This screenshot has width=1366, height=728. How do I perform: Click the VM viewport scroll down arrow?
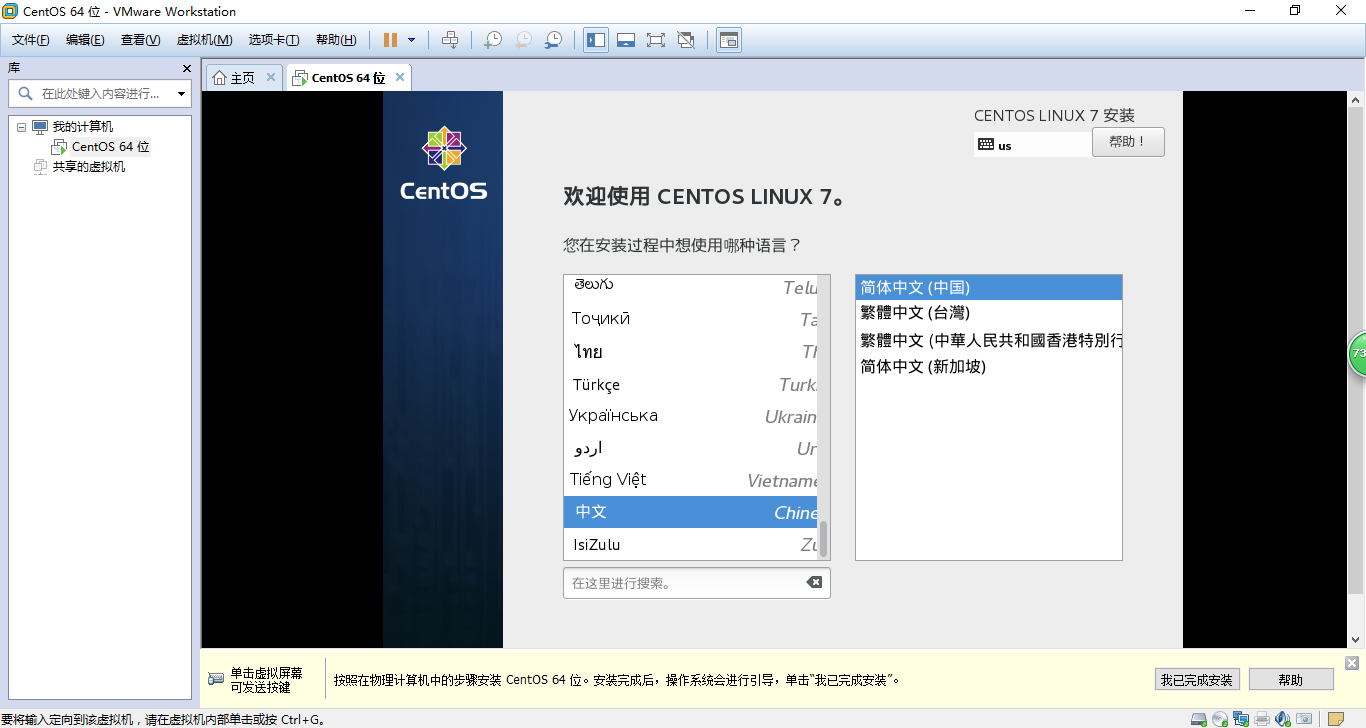tap(1356, 640)
